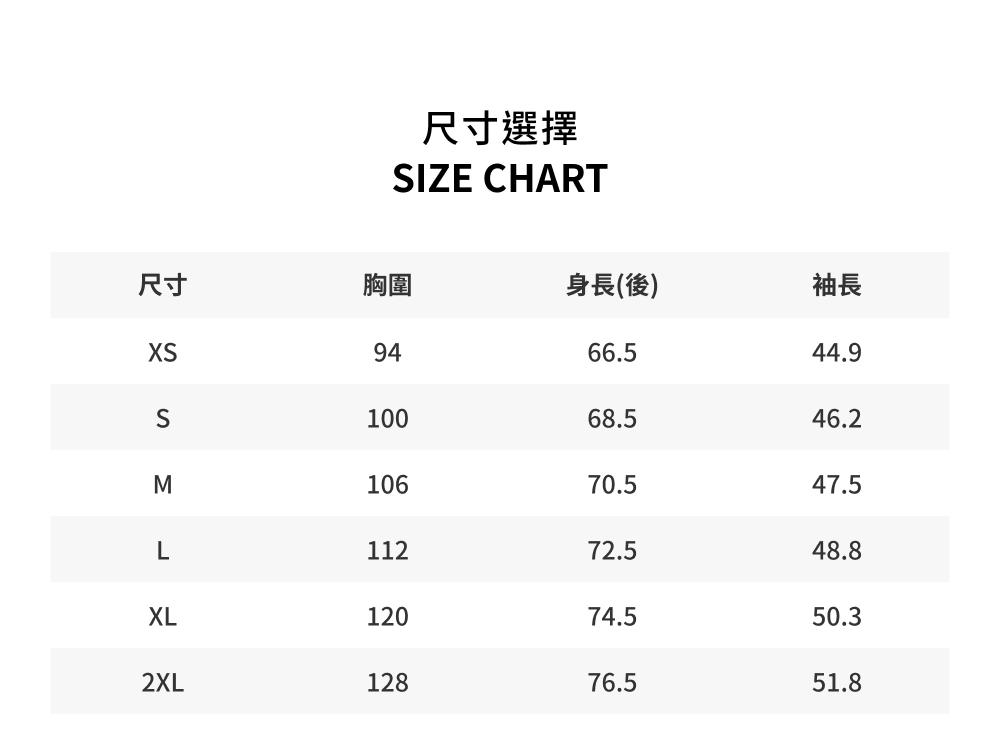Click the XL size row label

tap(163, 617)
